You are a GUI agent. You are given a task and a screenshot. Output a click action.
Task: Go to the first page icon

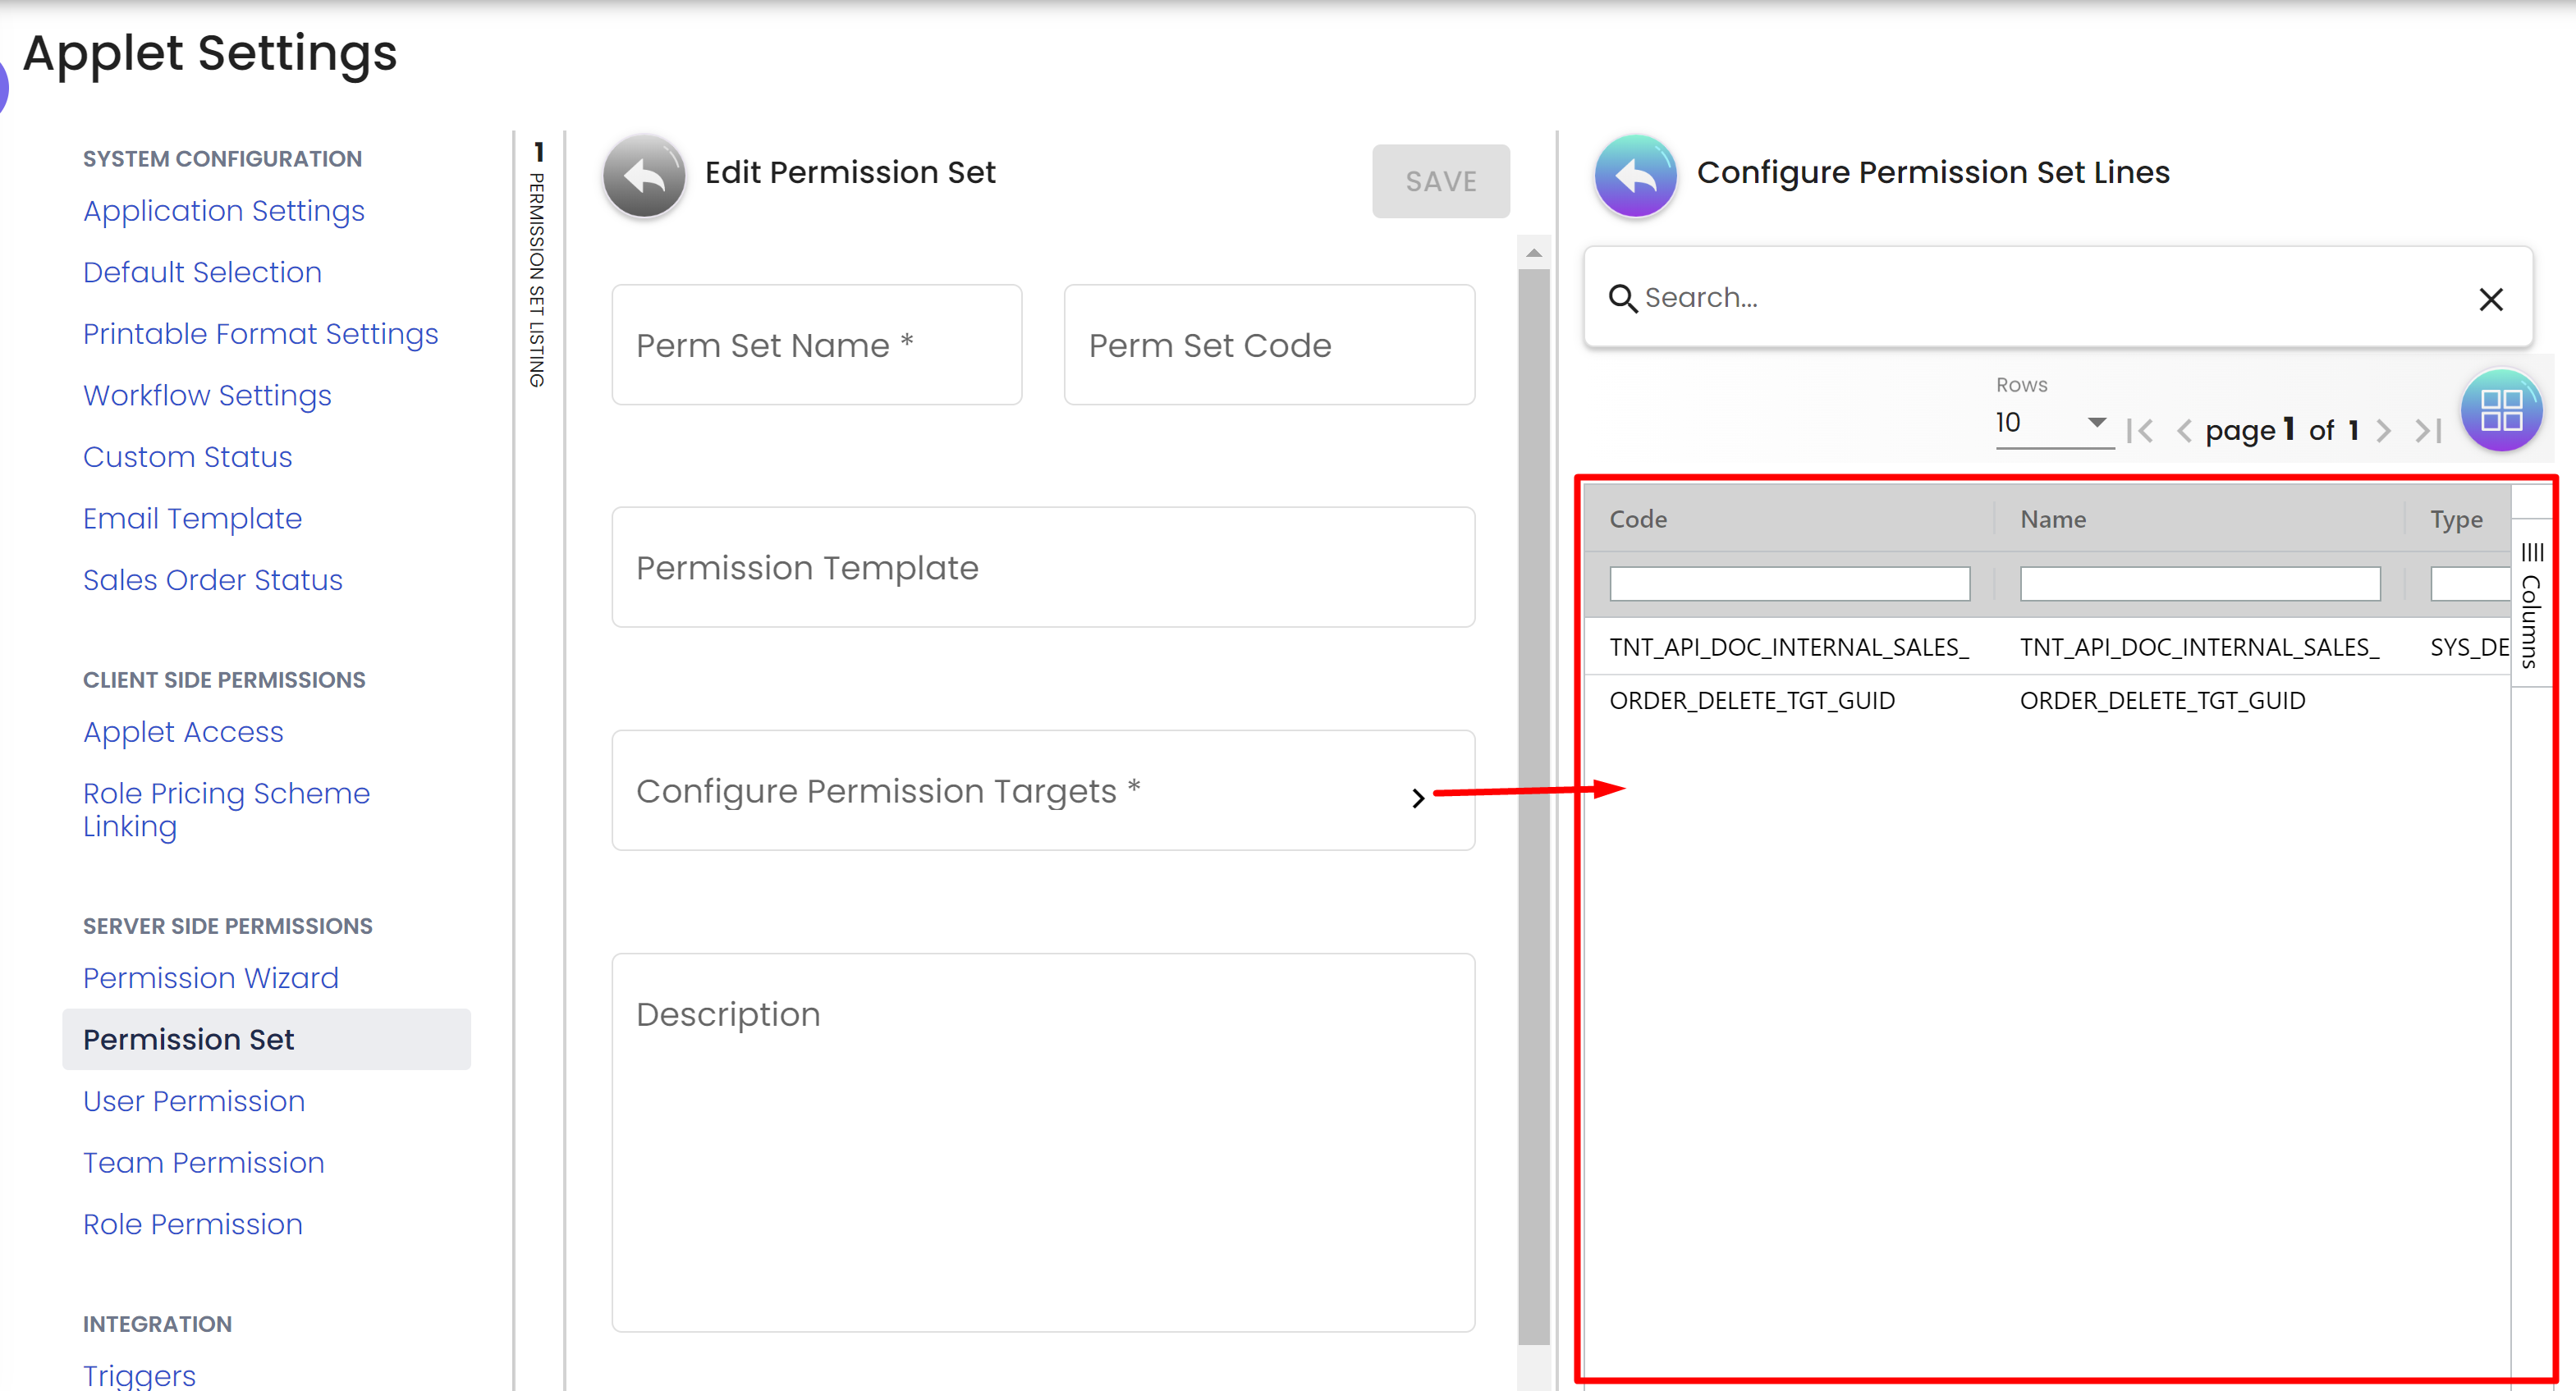[x=2140, y=431]
